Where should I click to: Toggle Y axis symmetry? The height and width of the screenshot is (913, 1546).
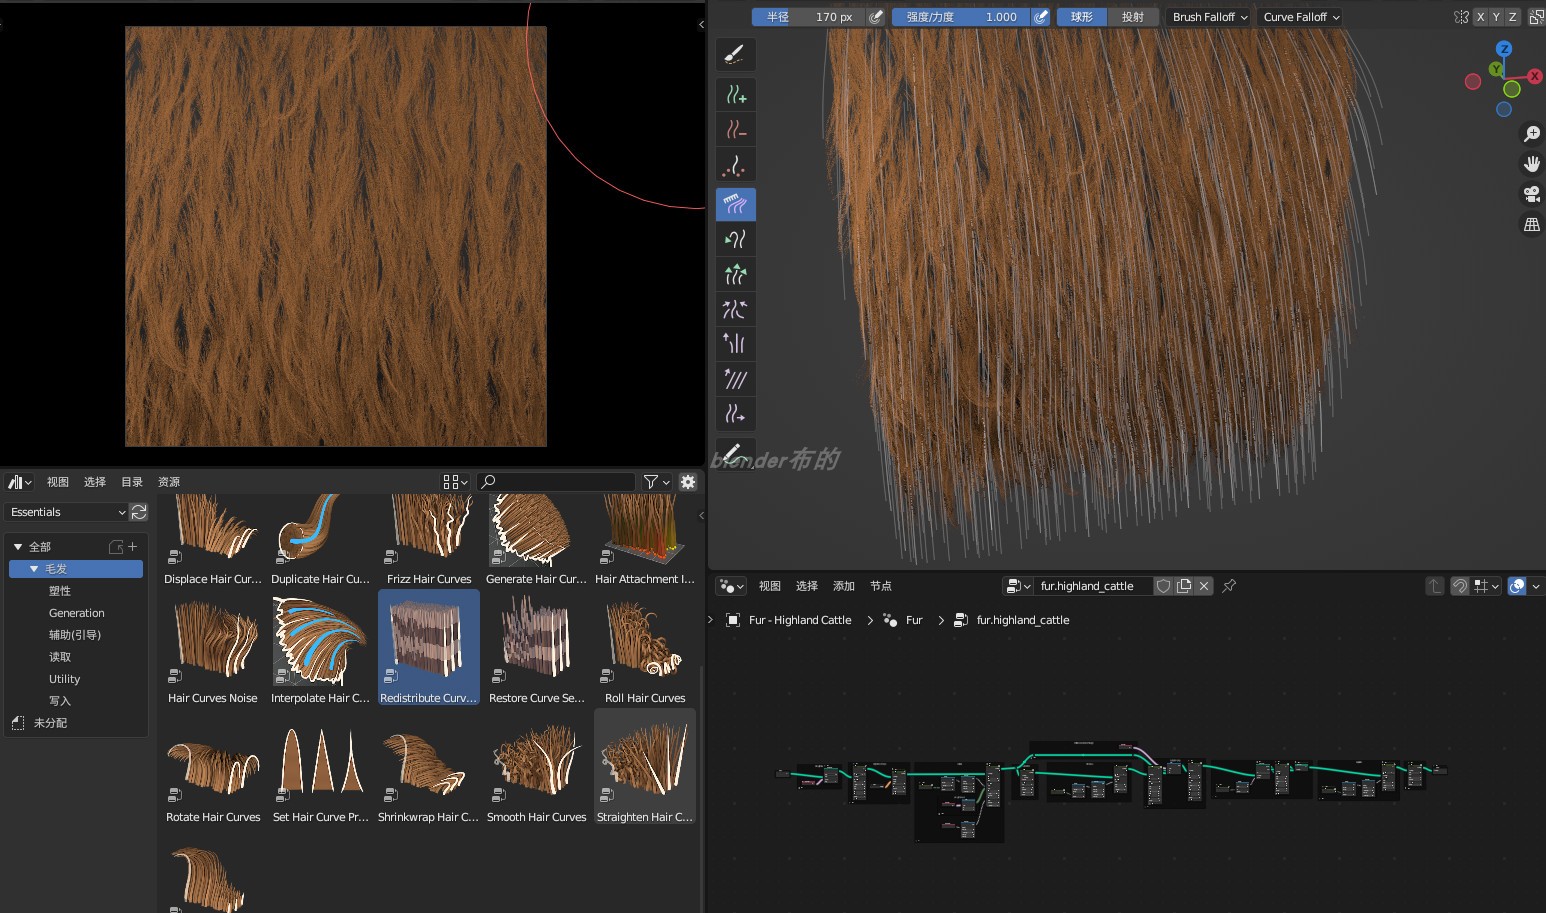click(1497, 17)
